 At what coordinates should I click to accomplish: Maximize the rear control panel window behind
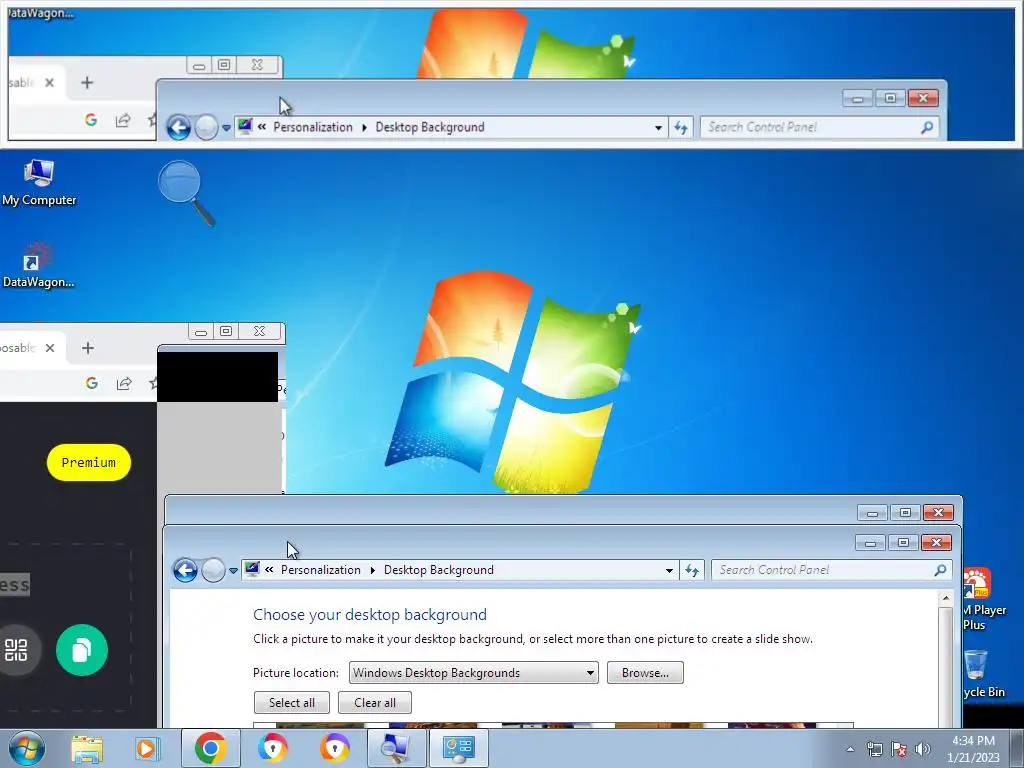[905, 513]
